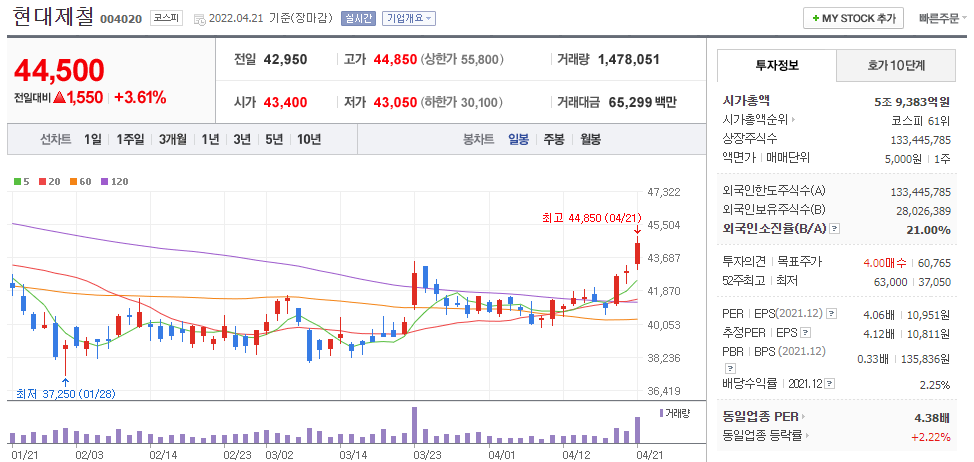974x462 pixels.
Task: Click the 시가총액순위 link
Action: coord(755,120)
